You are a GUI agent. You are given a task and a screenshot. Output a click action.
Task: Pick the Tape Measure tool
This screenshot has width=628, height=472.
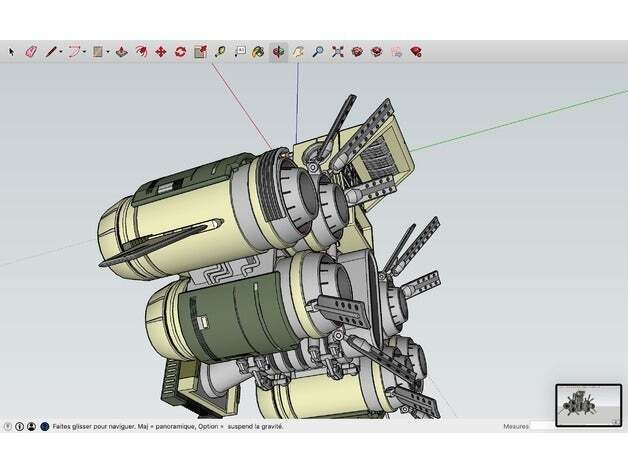click(219, 51)
